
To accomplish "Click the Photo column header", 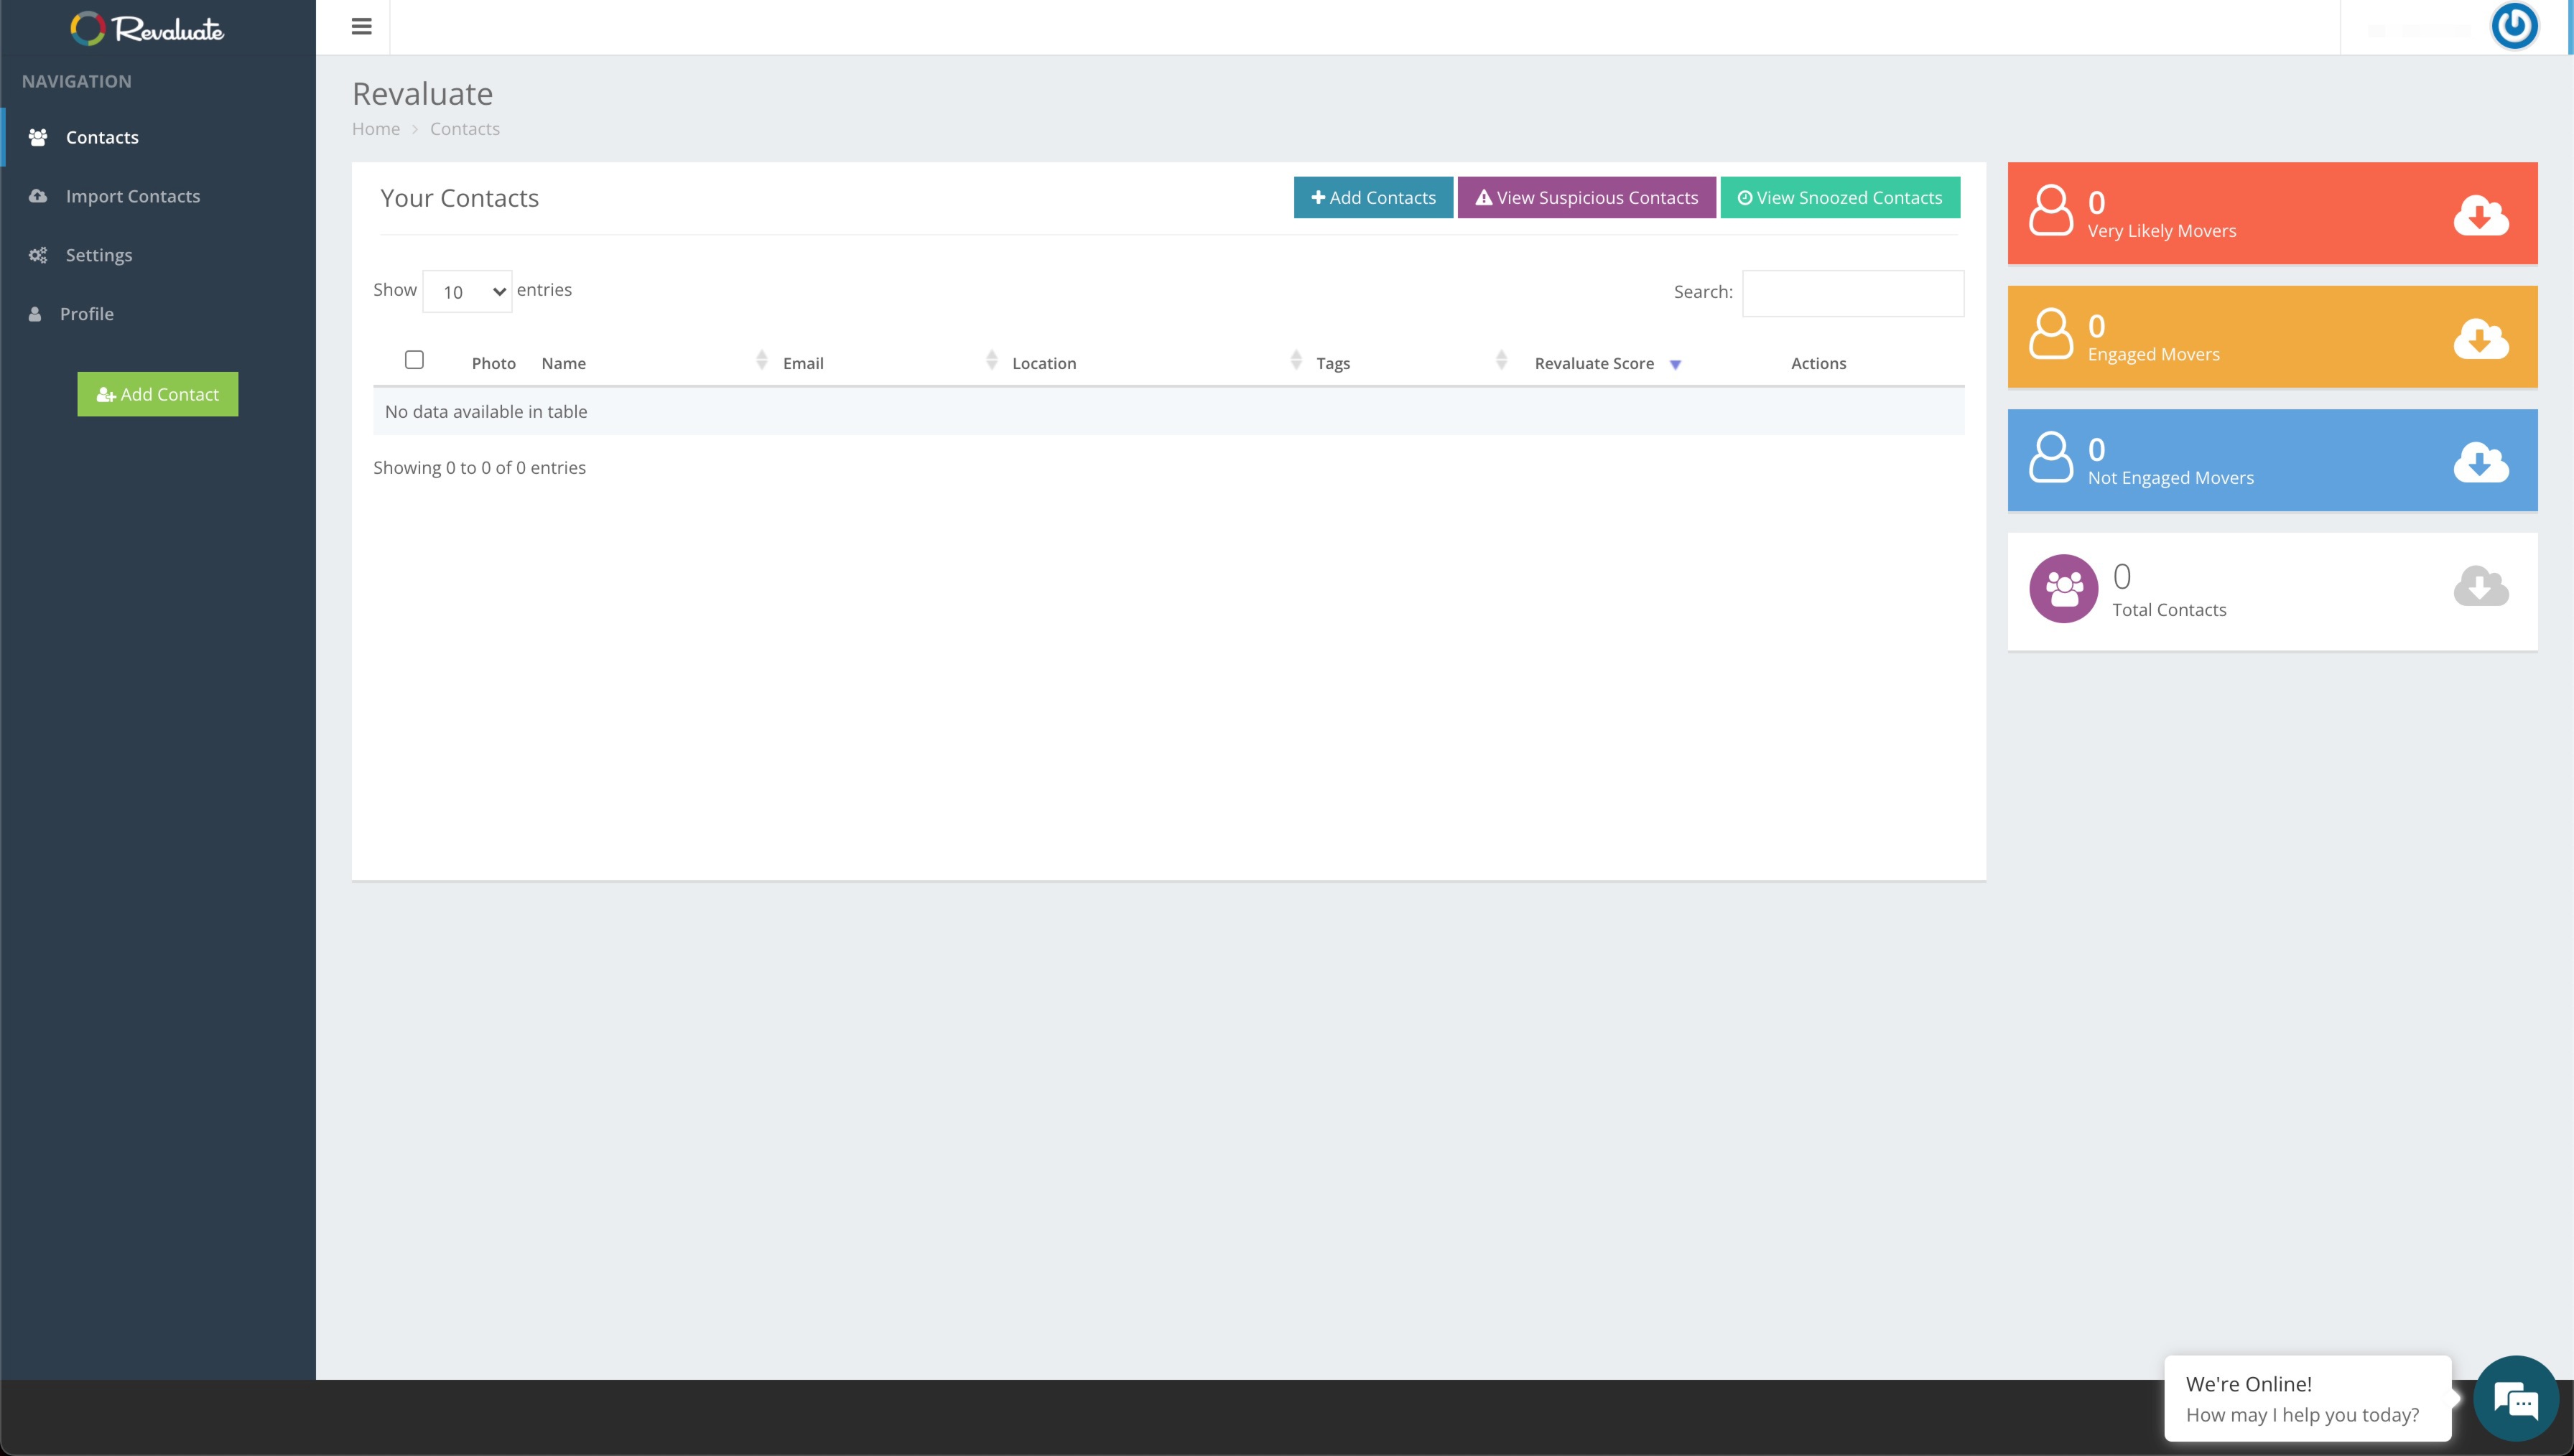I will [x=494, y=363].
